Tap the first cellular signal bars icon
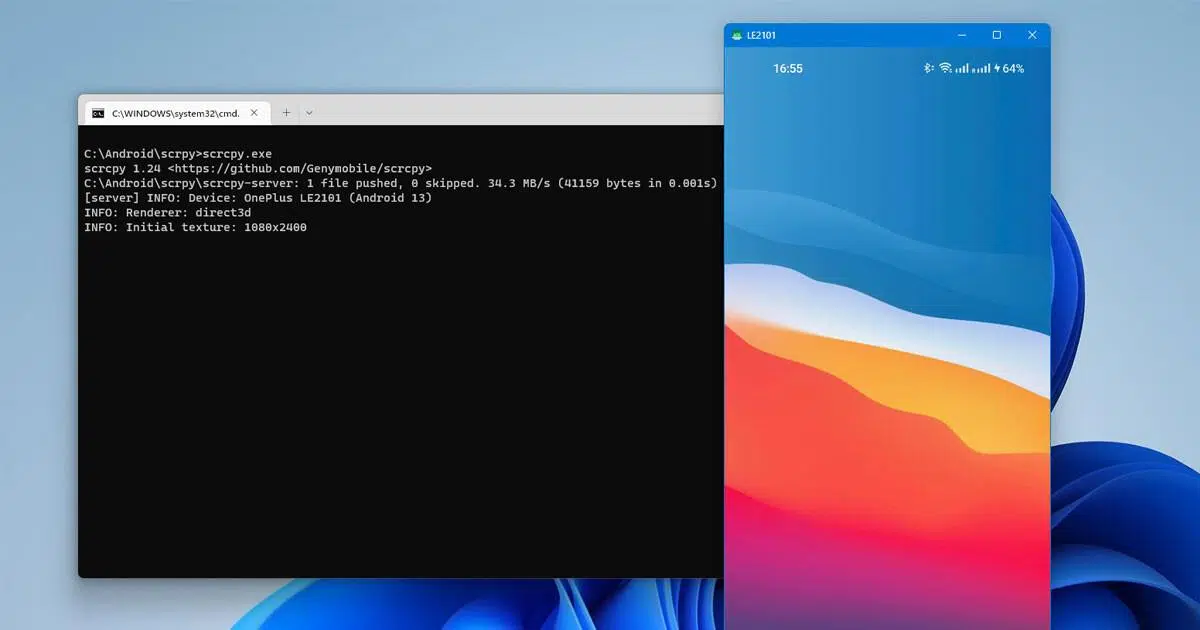 coord(962,68)
